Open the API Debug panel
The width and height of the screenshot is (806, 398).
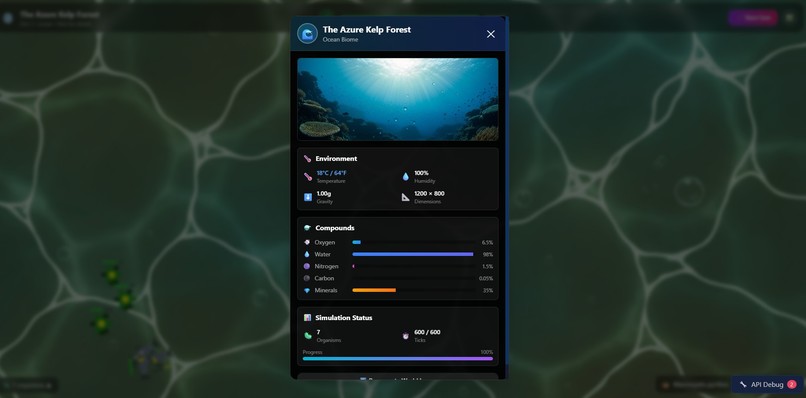pyautogui.click(x=767, y=385)
